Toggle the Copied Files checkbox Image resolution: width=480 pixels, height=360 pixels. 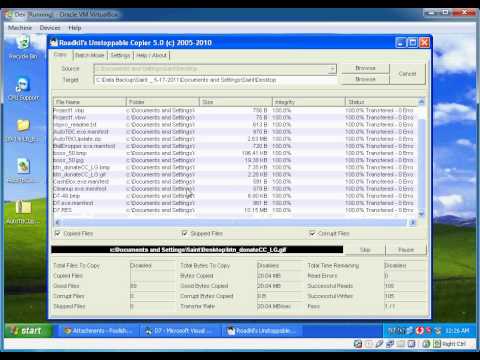pos(57,233)
